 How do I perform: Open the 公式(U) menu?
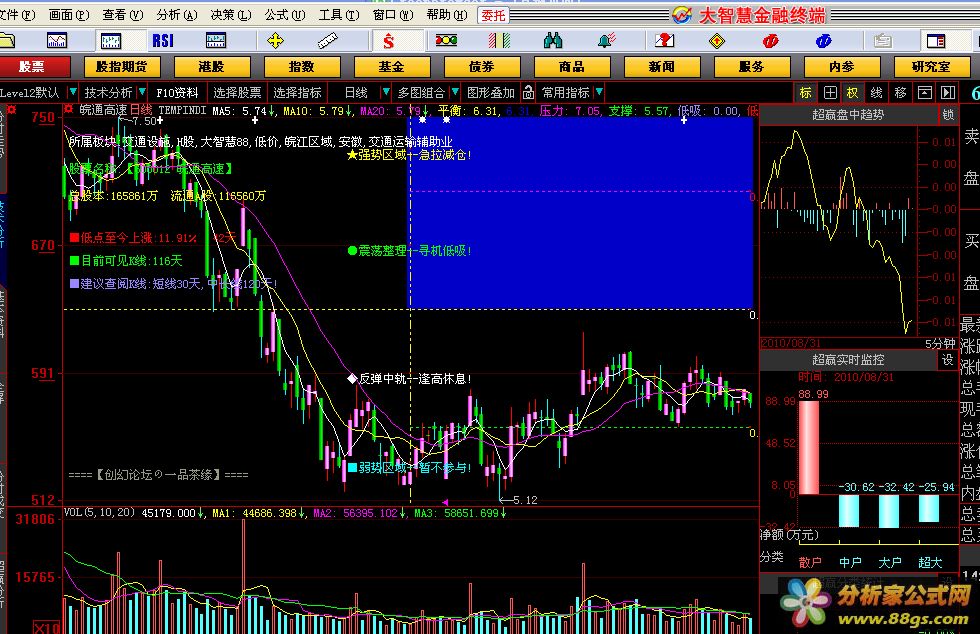pyautogui.click(x=285, y=14)
